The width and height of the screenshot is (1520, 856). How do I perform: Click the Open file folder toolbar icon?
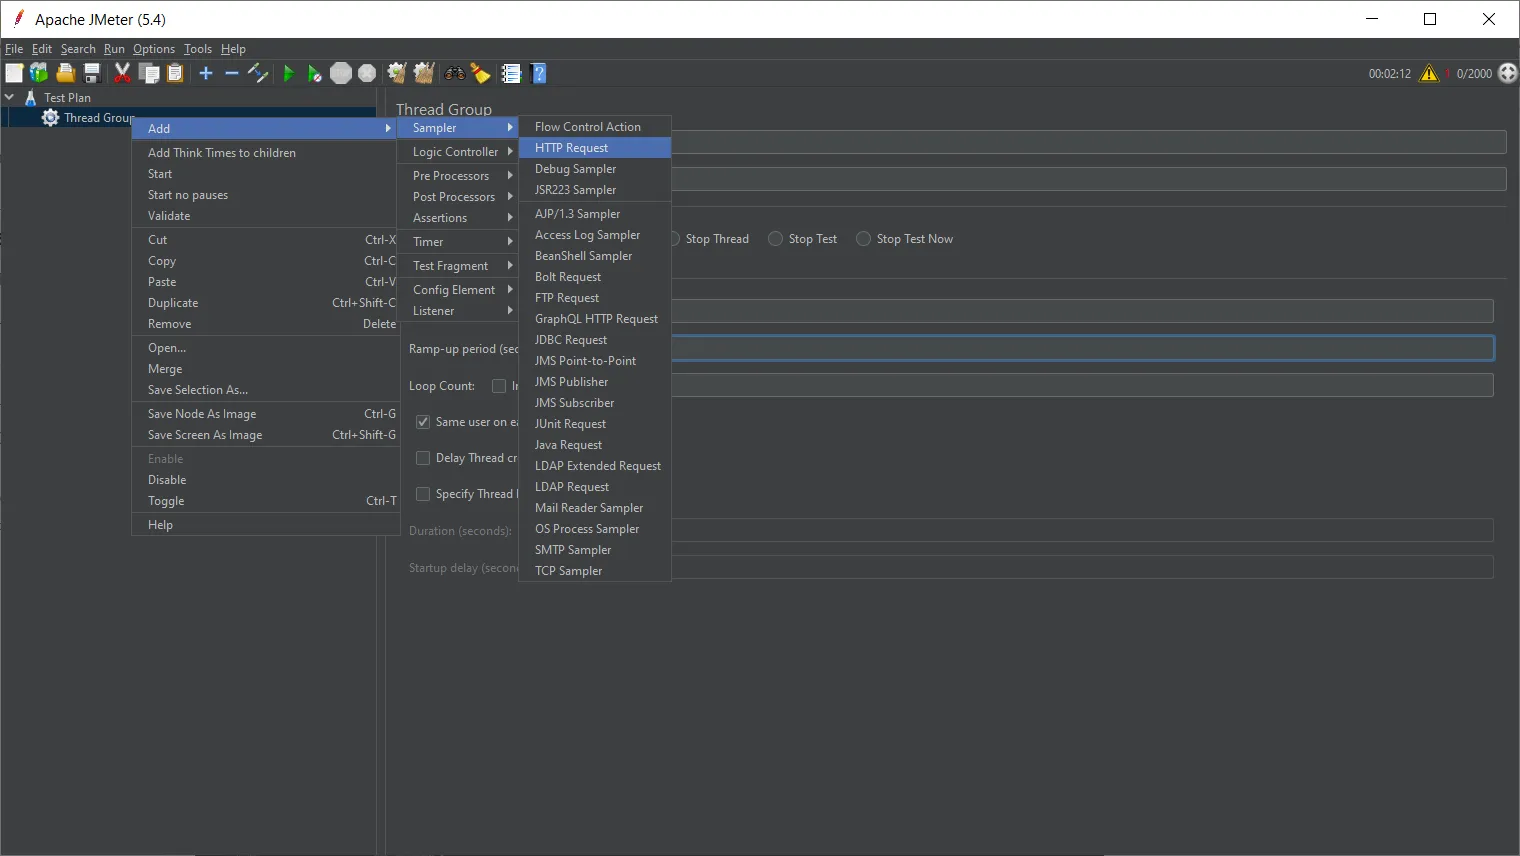click(x=66, y=73)
